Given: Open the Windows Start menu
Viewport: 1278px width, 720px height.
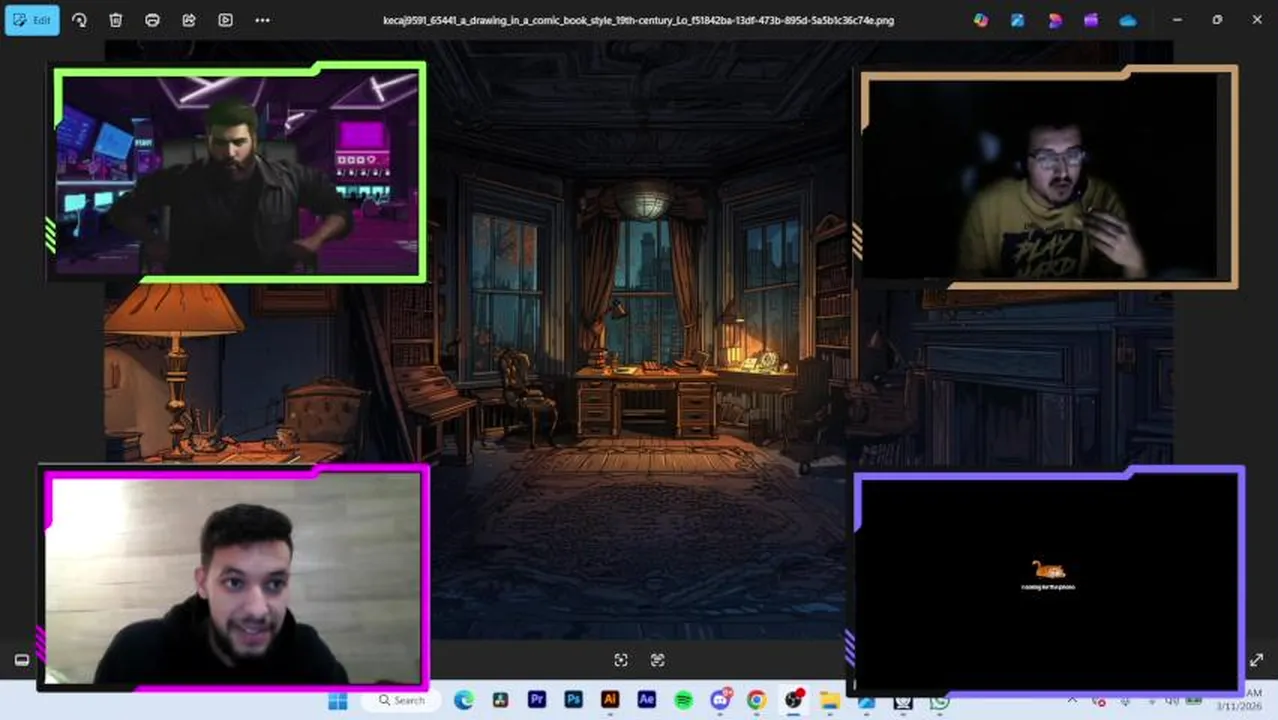Looking at the screenshot, I should click(x=338, y=700).
